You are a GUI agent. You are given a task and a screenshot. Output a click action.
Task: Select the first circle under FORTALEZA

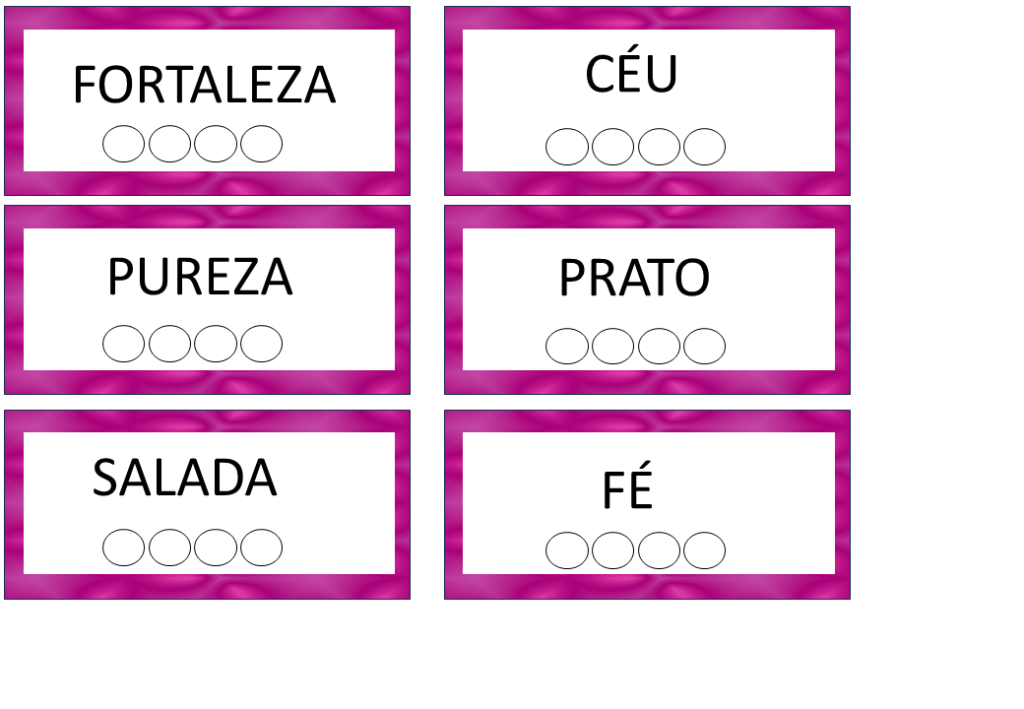click(124, 144)
